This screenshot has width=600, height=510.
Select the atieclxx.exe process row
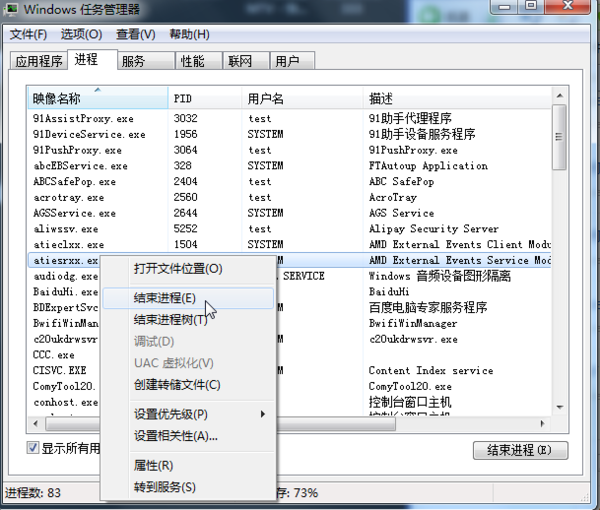[x=289, y=244]
